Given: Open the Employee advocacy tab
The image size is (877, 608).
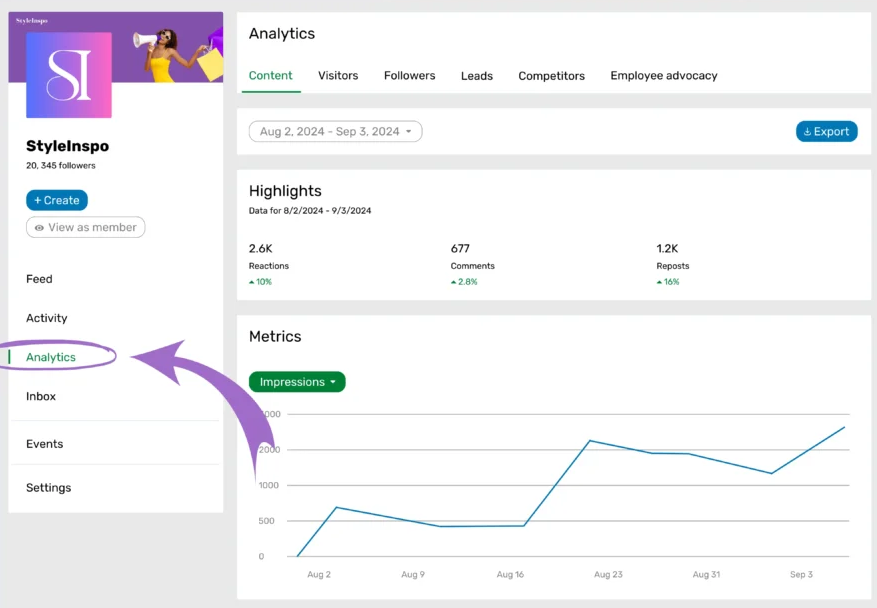Looking at the screenshot, I should point(664,76).
